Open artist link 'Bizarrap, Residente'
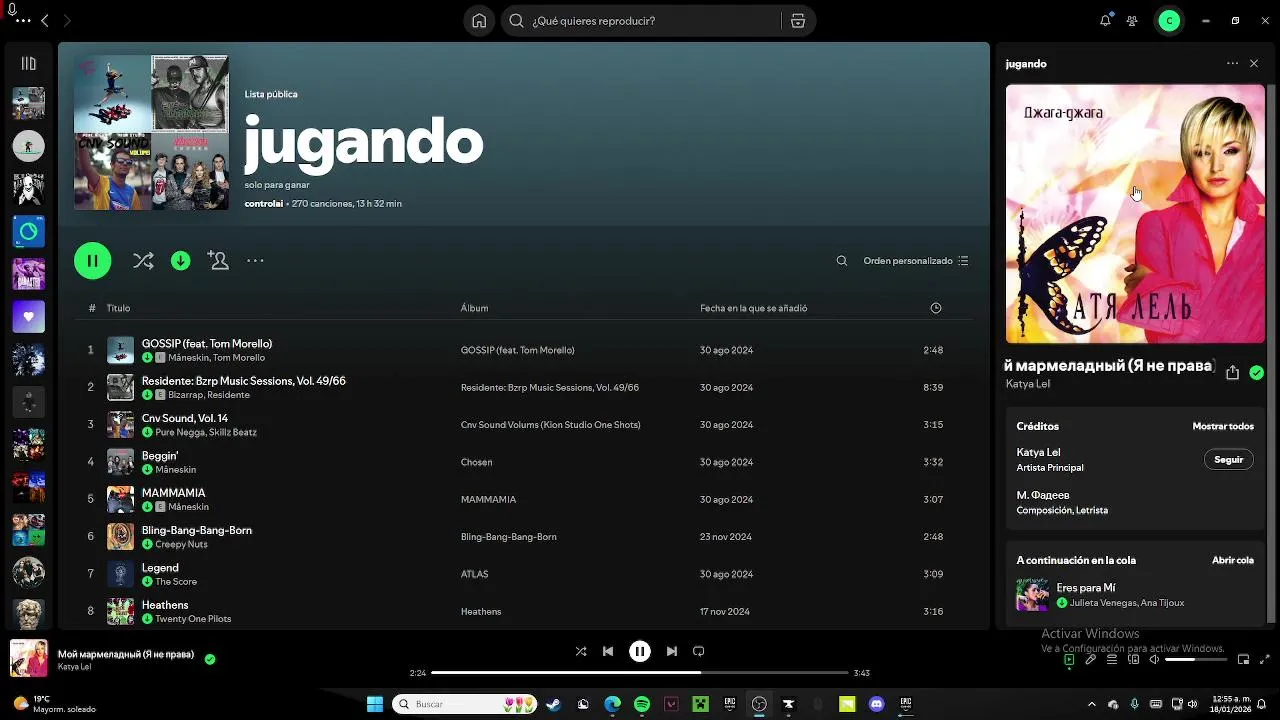This screenshot has height=720, width=1280. [x=209, y=395]
